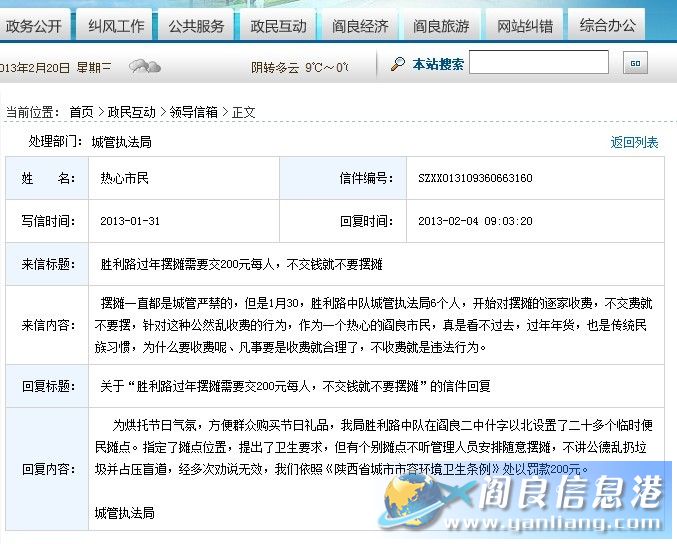The height and width of the screenshot is (544, 677).
Task: Click the cloudy weather icon
Action: point(145,67)
